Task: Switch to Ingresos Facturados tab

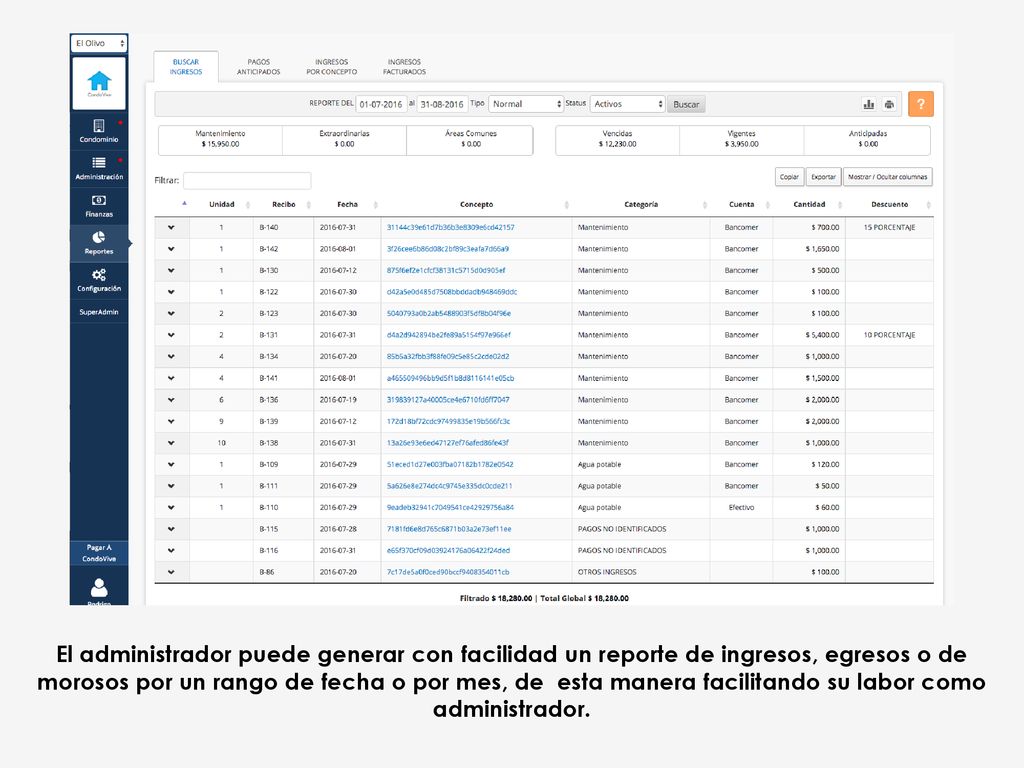Action: pyautogui.click(x=404, y=67)
